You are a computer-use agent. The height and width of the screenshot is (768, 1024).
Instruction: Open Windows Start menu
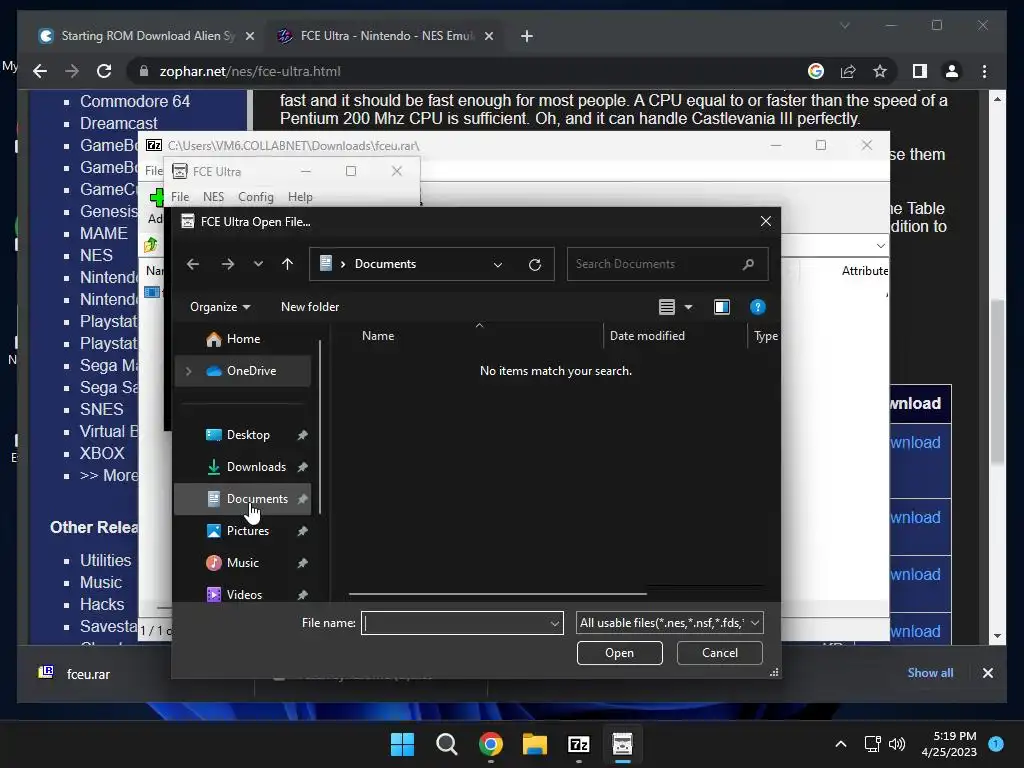point(402,744)
